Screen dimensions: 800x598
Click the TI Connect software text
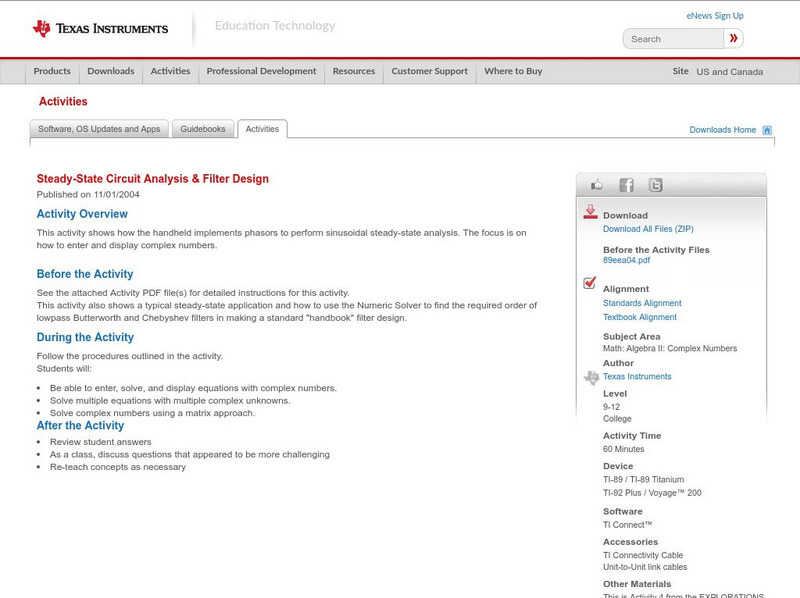628,525
